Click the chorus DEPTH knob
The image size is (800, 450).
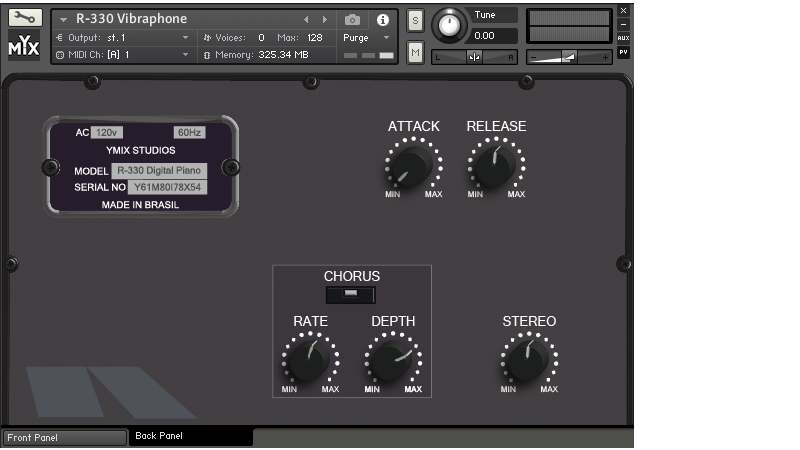click(392, 360)
